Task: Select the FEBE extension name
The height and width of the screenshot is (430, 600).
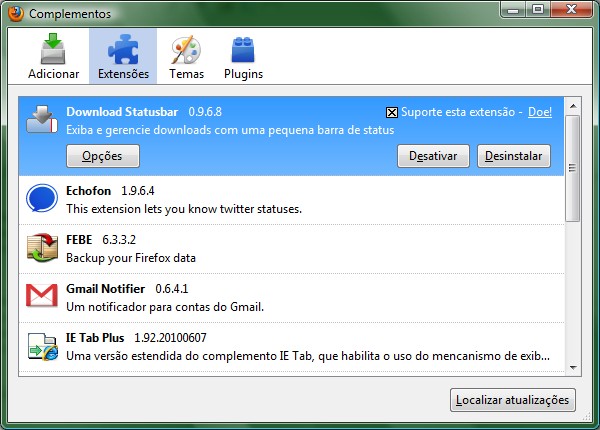Action: 79,239
